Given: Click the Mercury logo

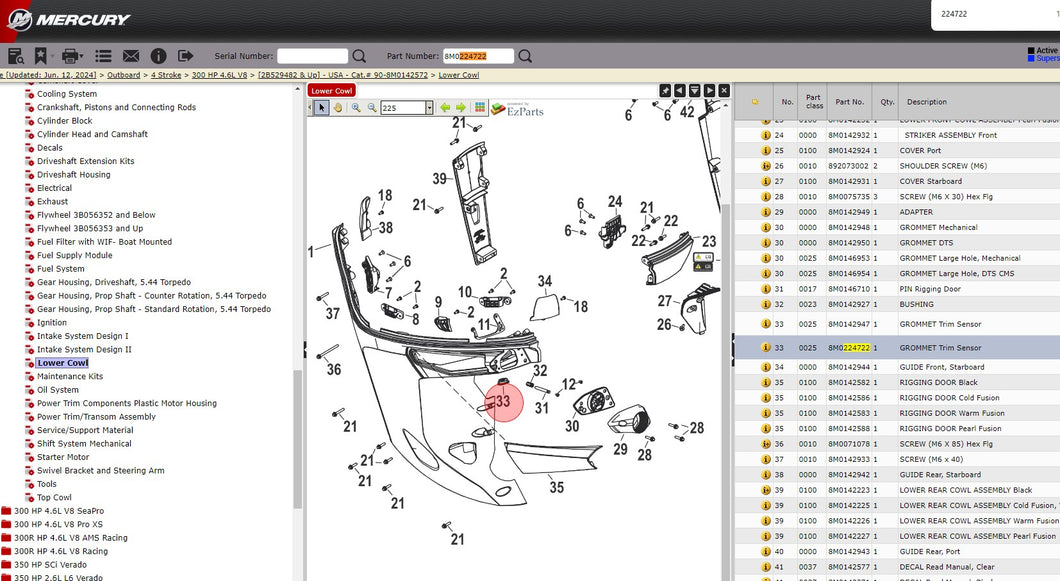Looking at the screenshot, I should 68,20.
